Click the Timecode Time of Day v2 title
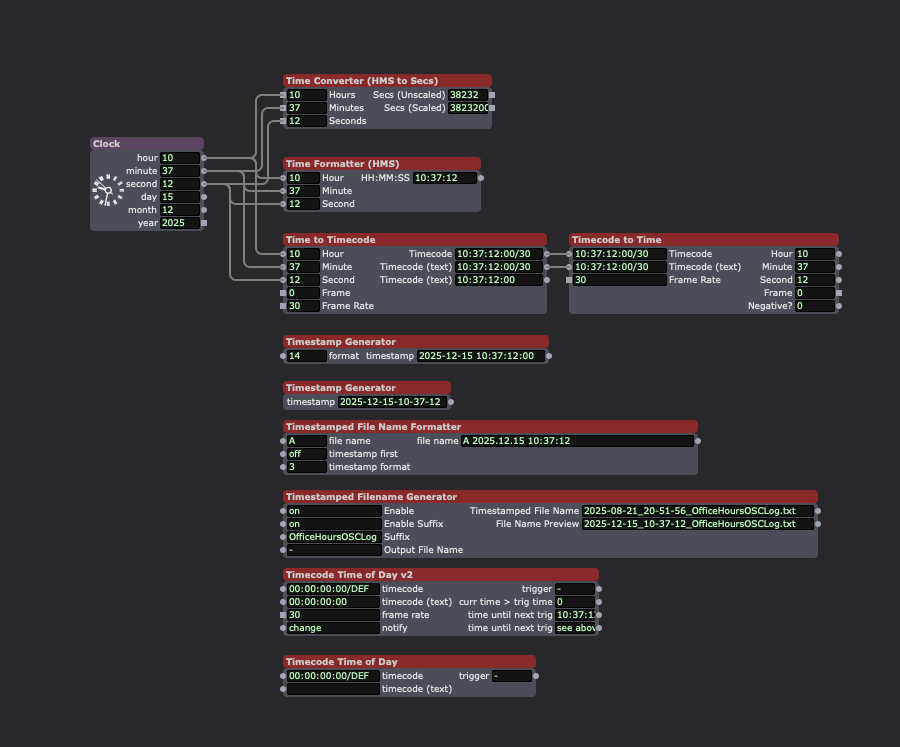 441,575
